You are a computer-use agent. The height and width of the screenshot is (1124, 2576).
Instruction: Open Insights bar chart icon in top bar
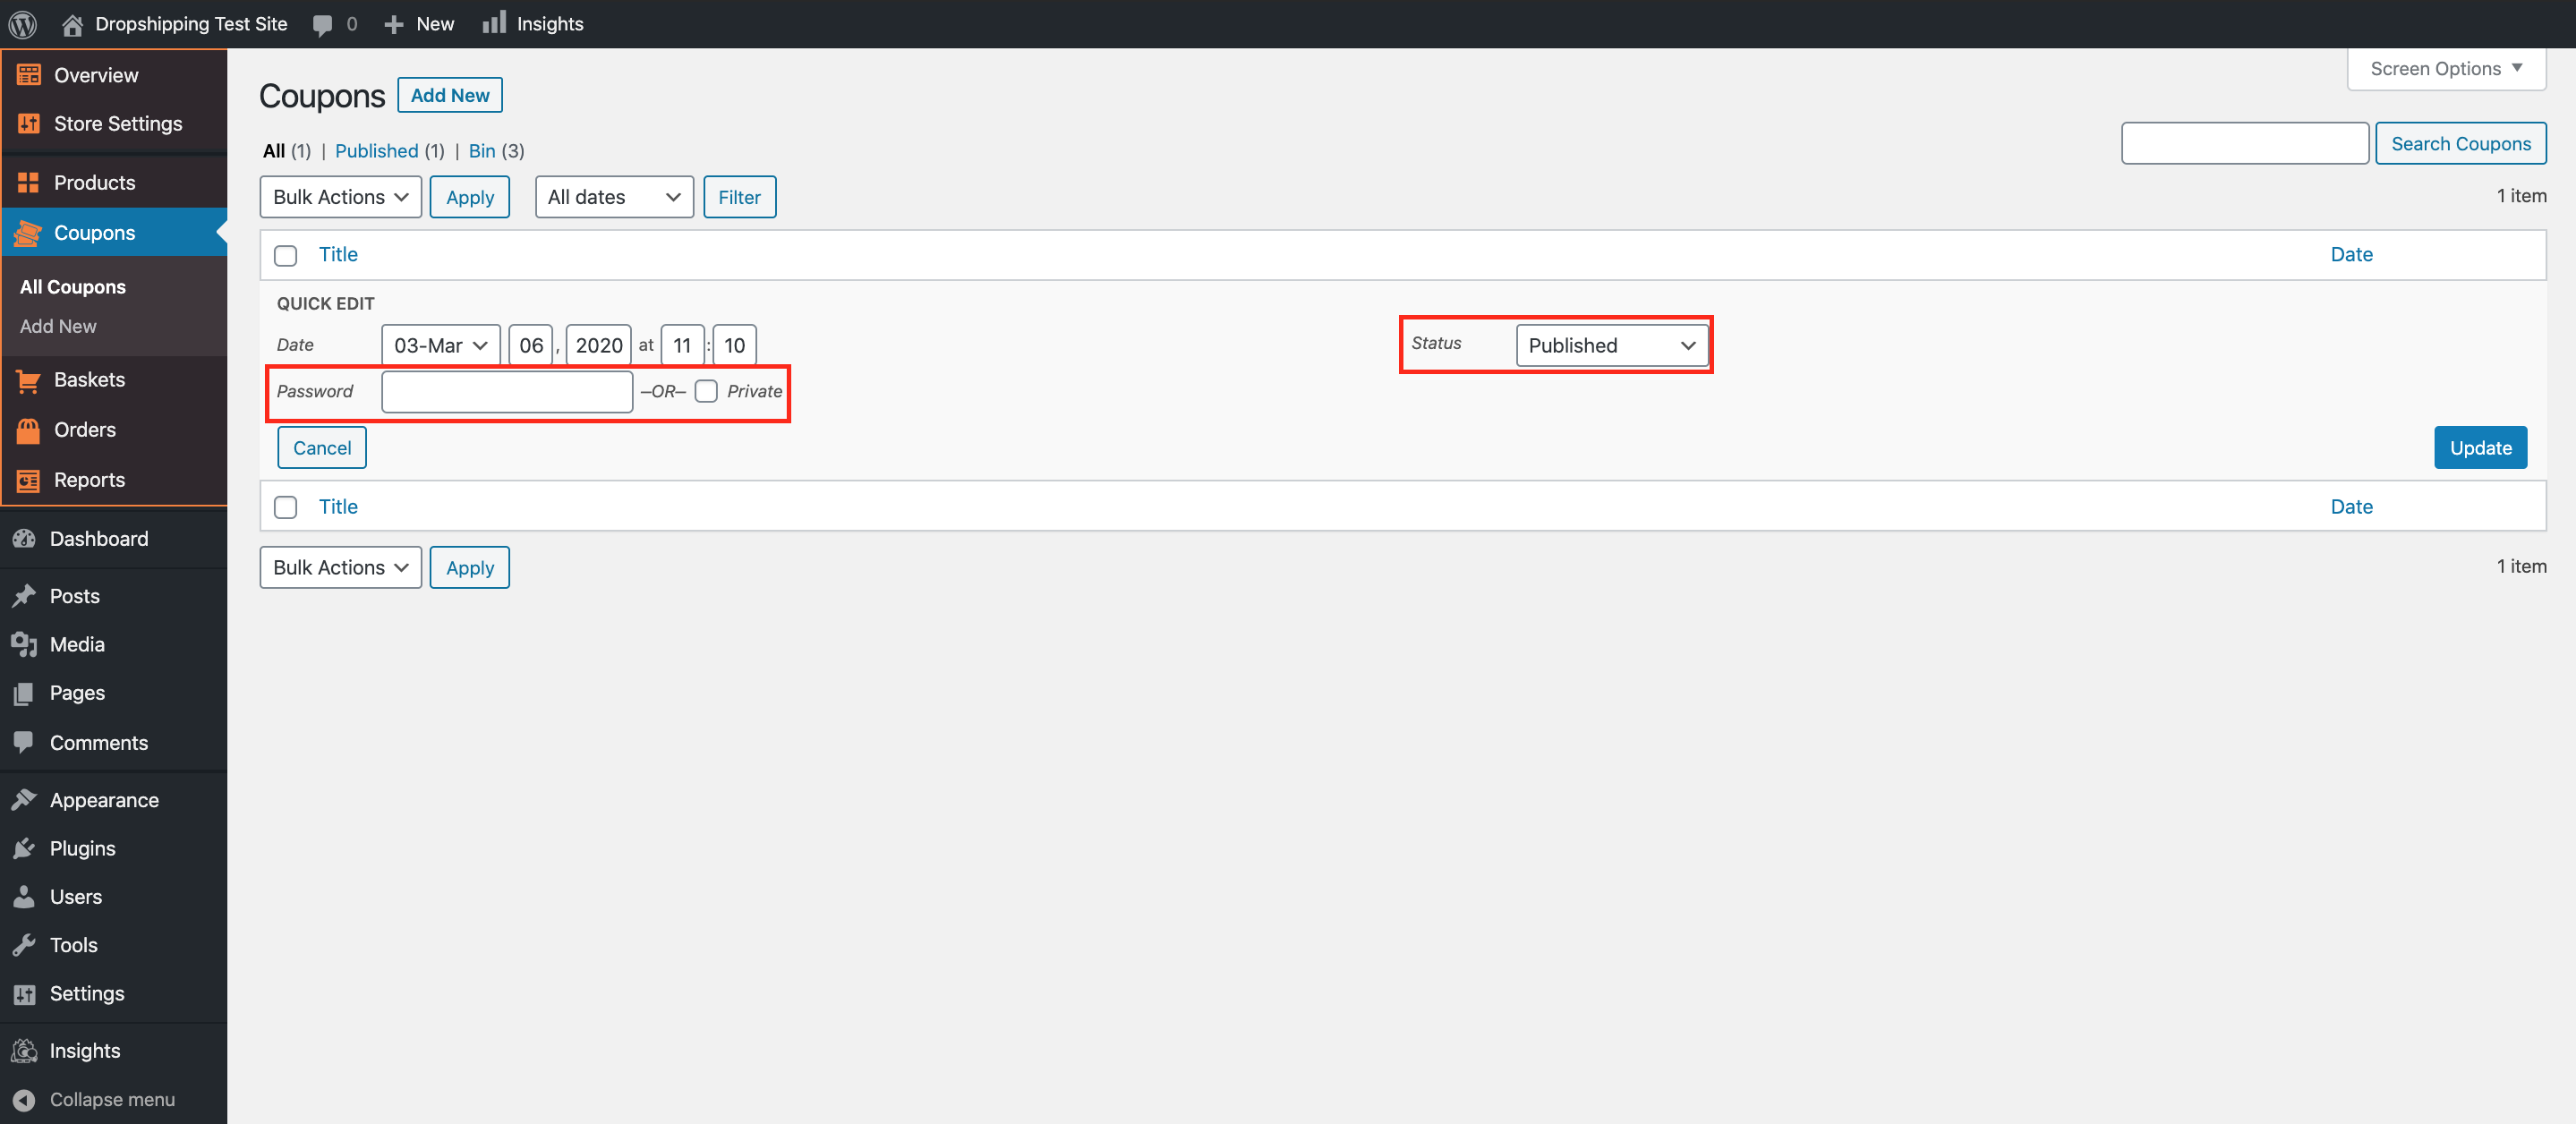click(494, 23)
